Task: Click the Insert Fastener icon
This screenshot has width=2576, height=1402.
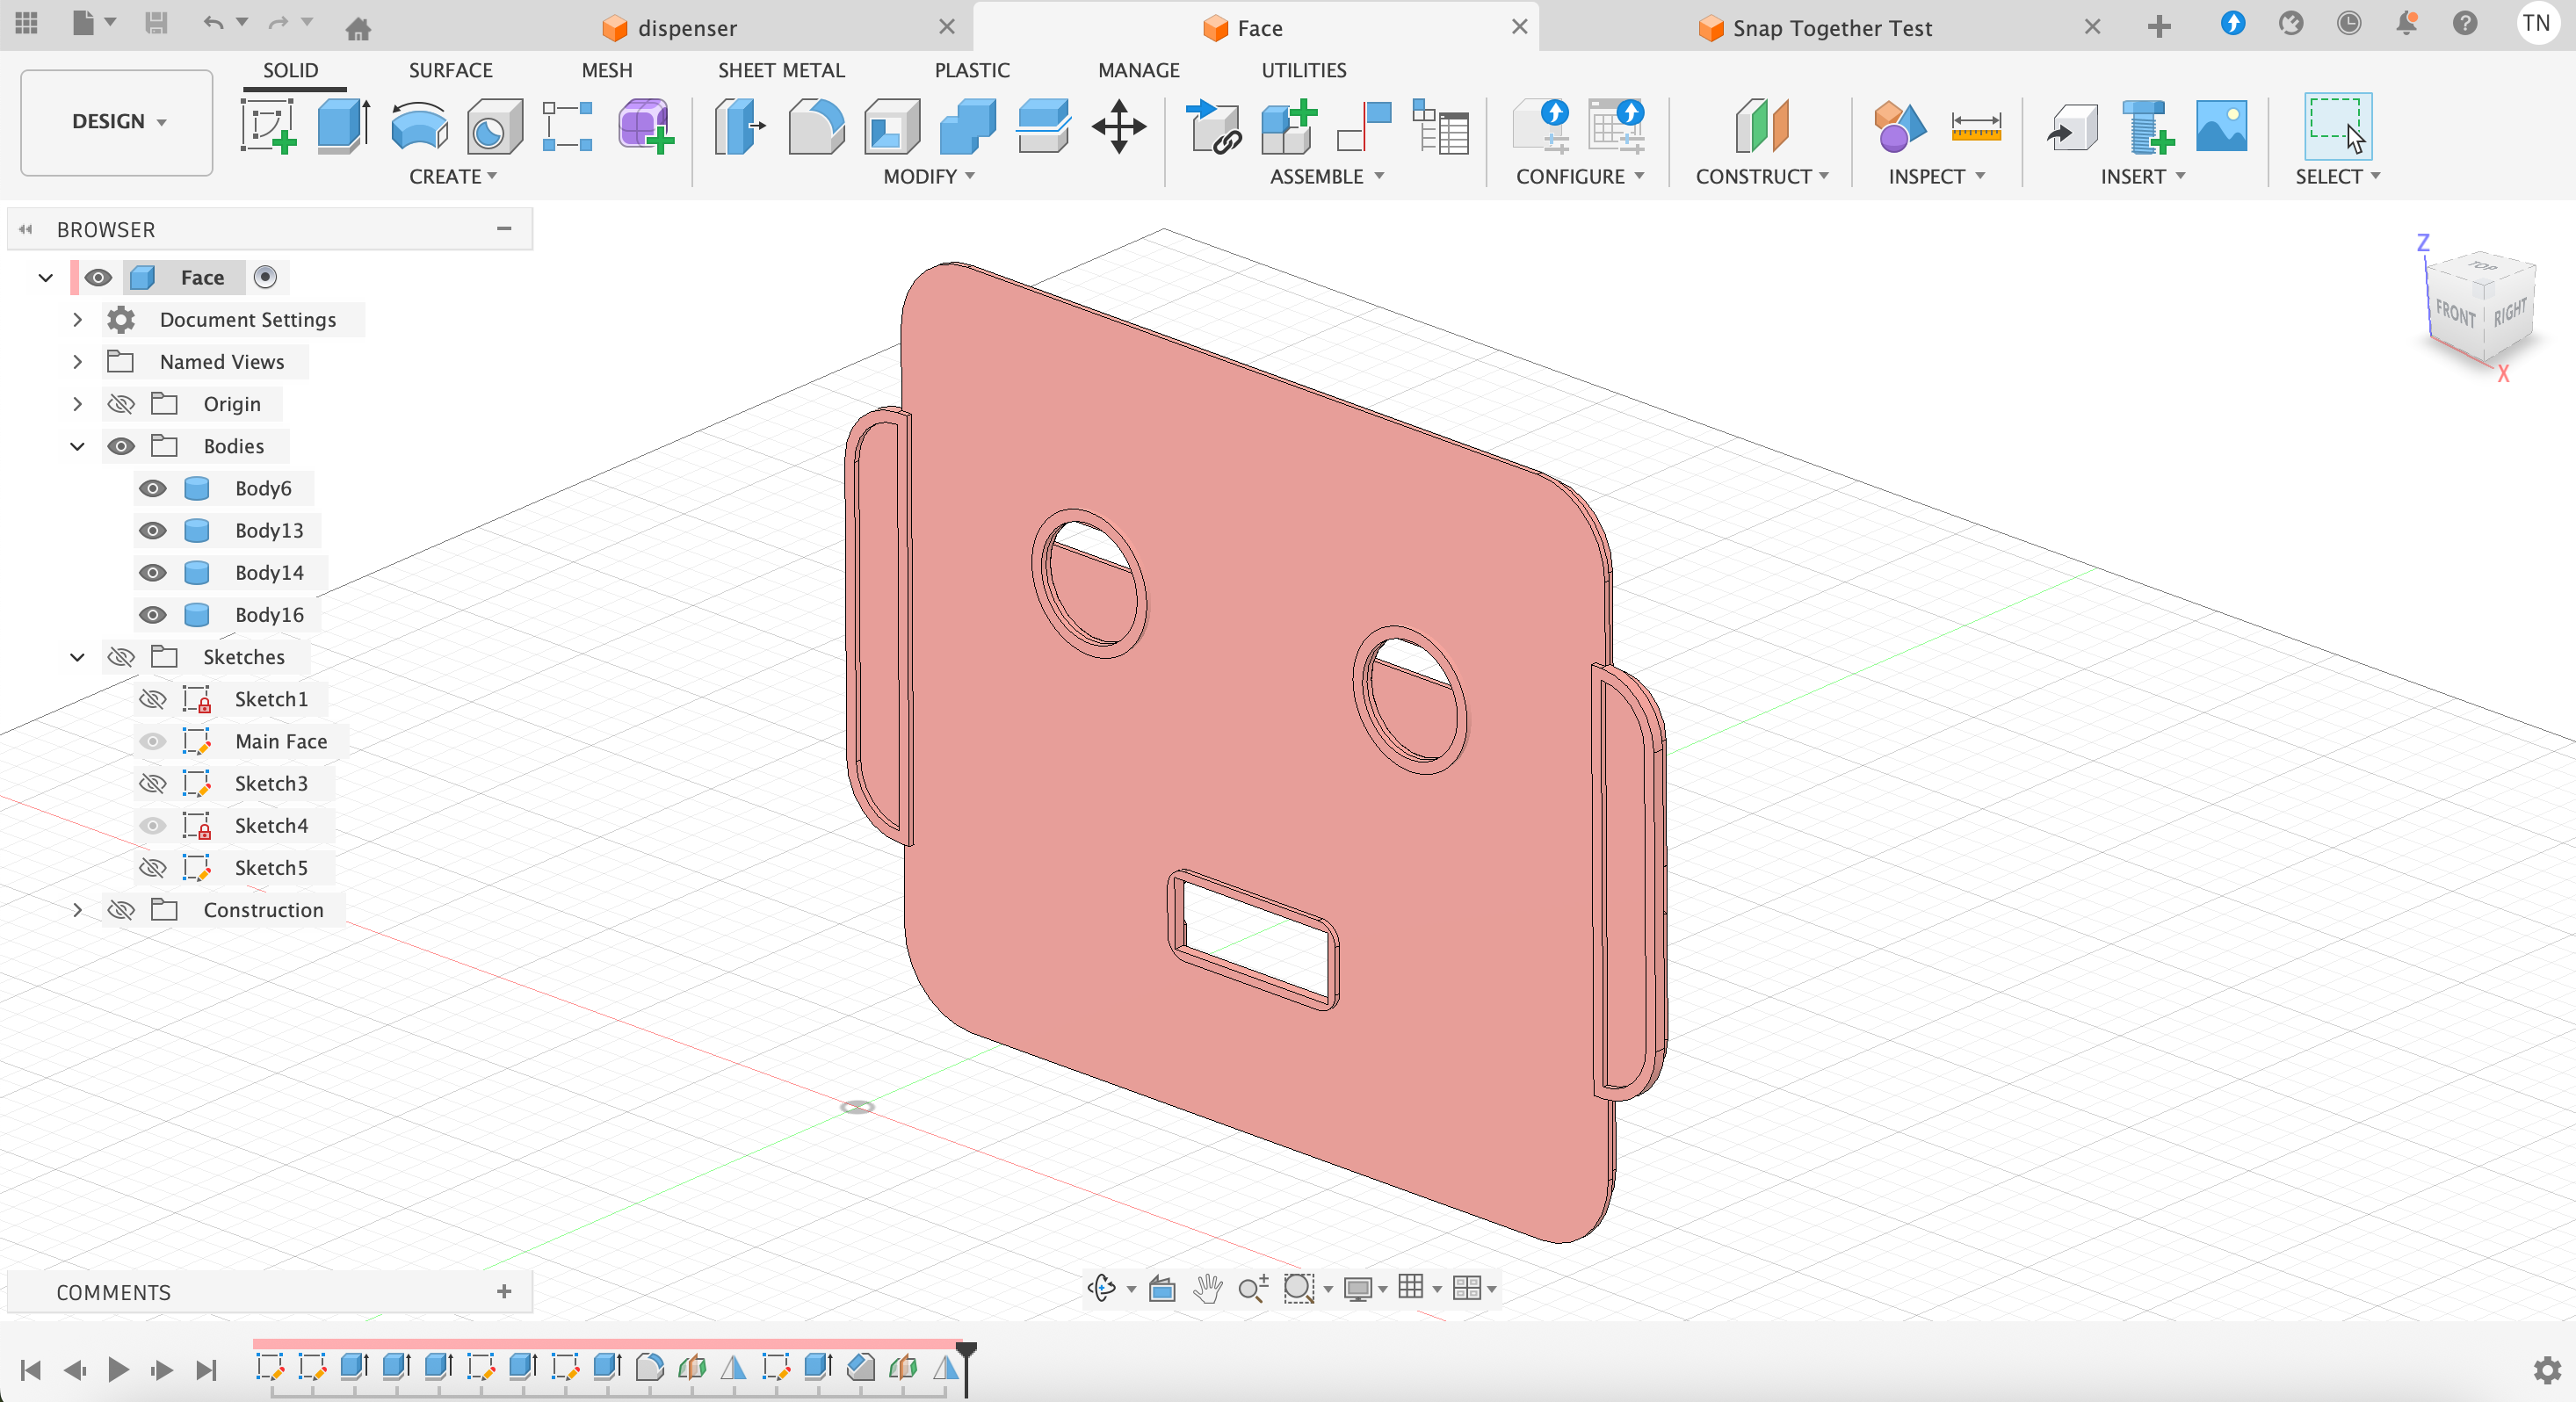Action: 2146,126
